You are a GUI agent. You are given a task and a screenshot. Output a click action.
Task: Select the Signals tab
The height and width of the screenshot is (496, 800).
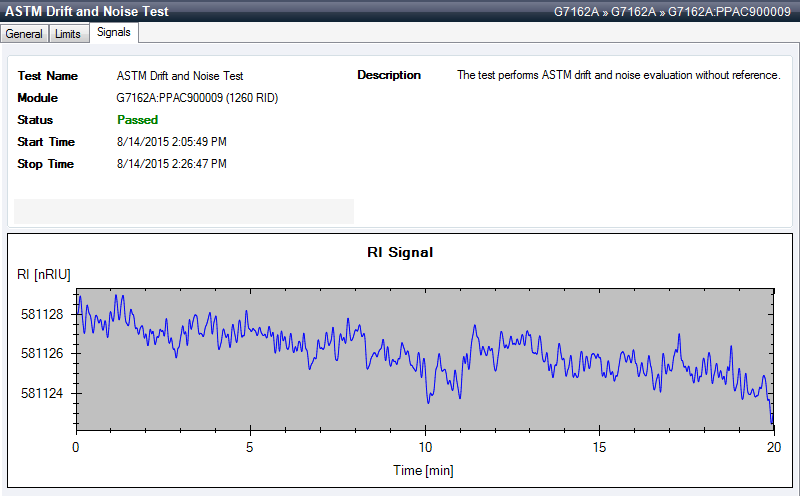coord(113,33)
